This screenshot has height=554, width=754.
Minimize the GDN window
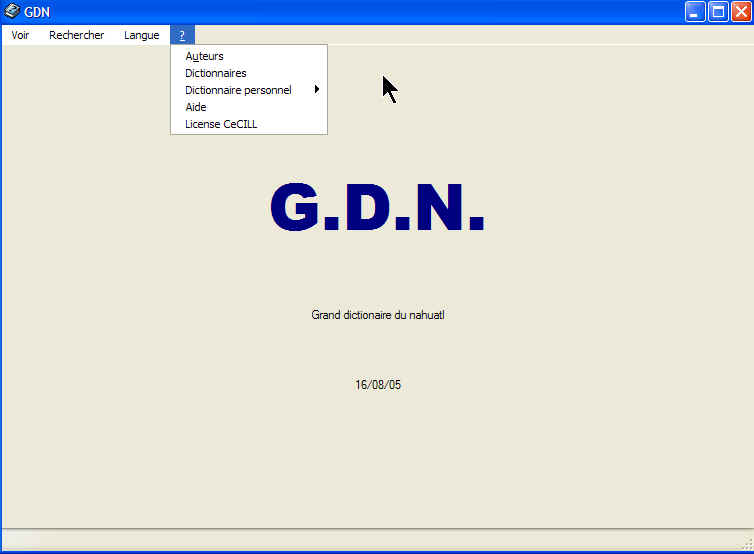(695, 12)
